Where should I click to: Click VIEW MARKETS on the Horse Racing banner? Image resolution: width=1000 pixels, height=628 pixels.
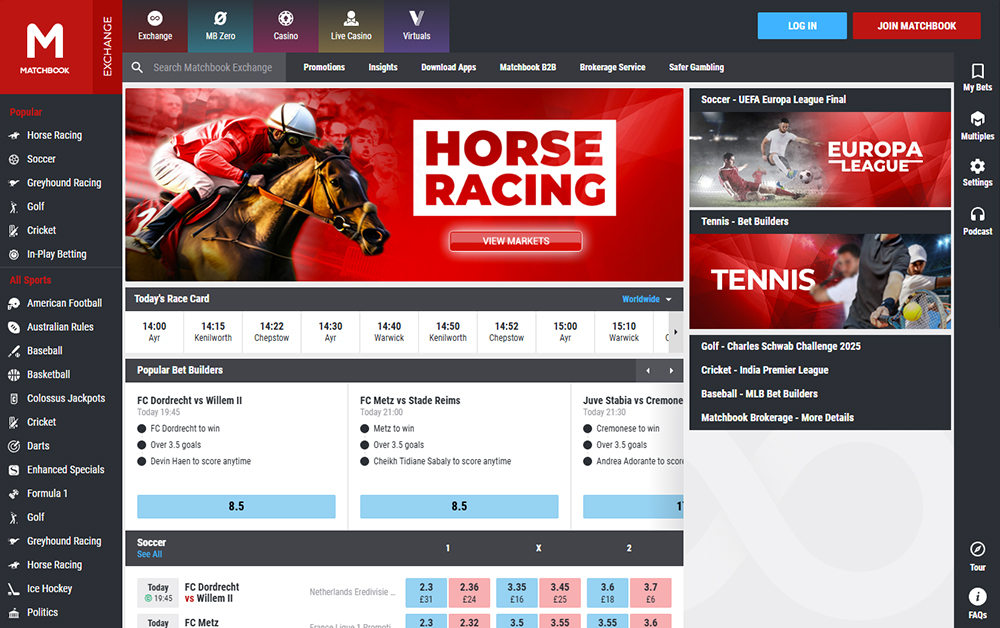click(515, 241)
